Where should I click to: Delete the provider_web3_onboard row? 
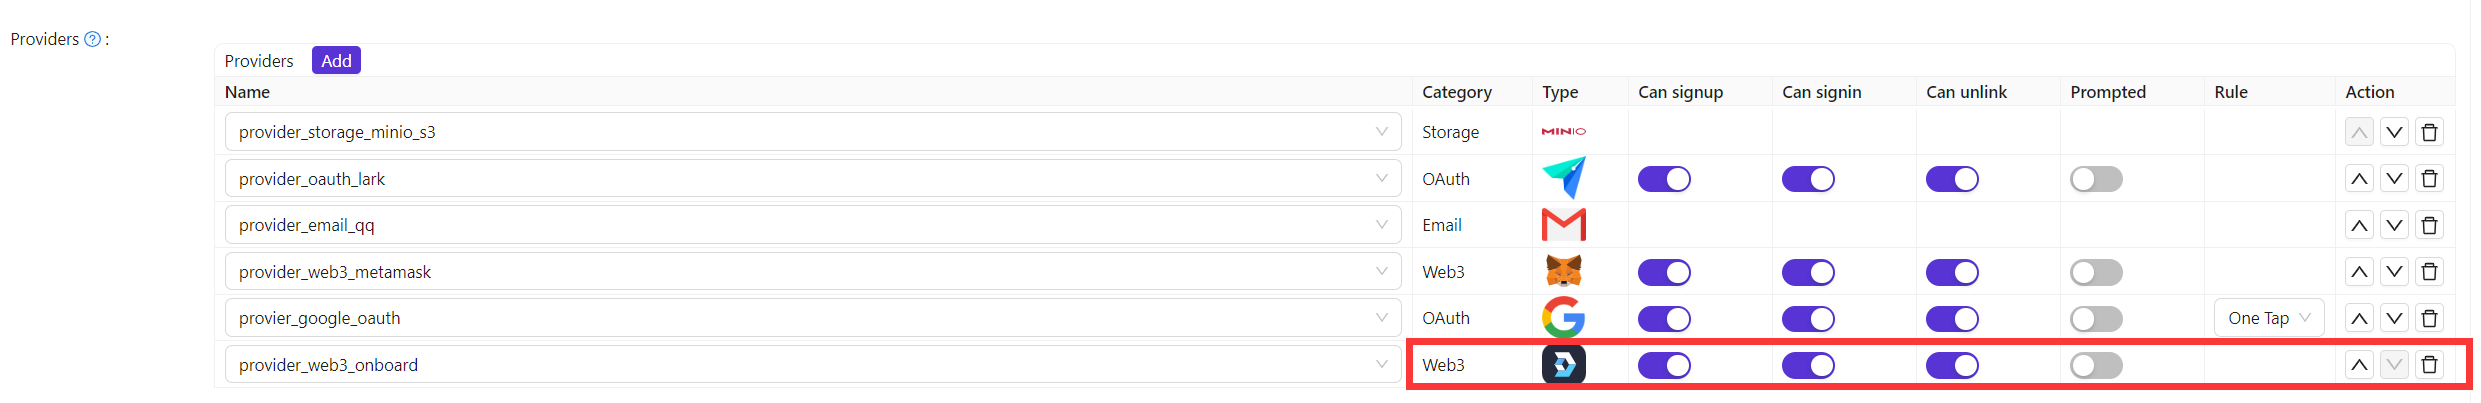click(2429, 365)
